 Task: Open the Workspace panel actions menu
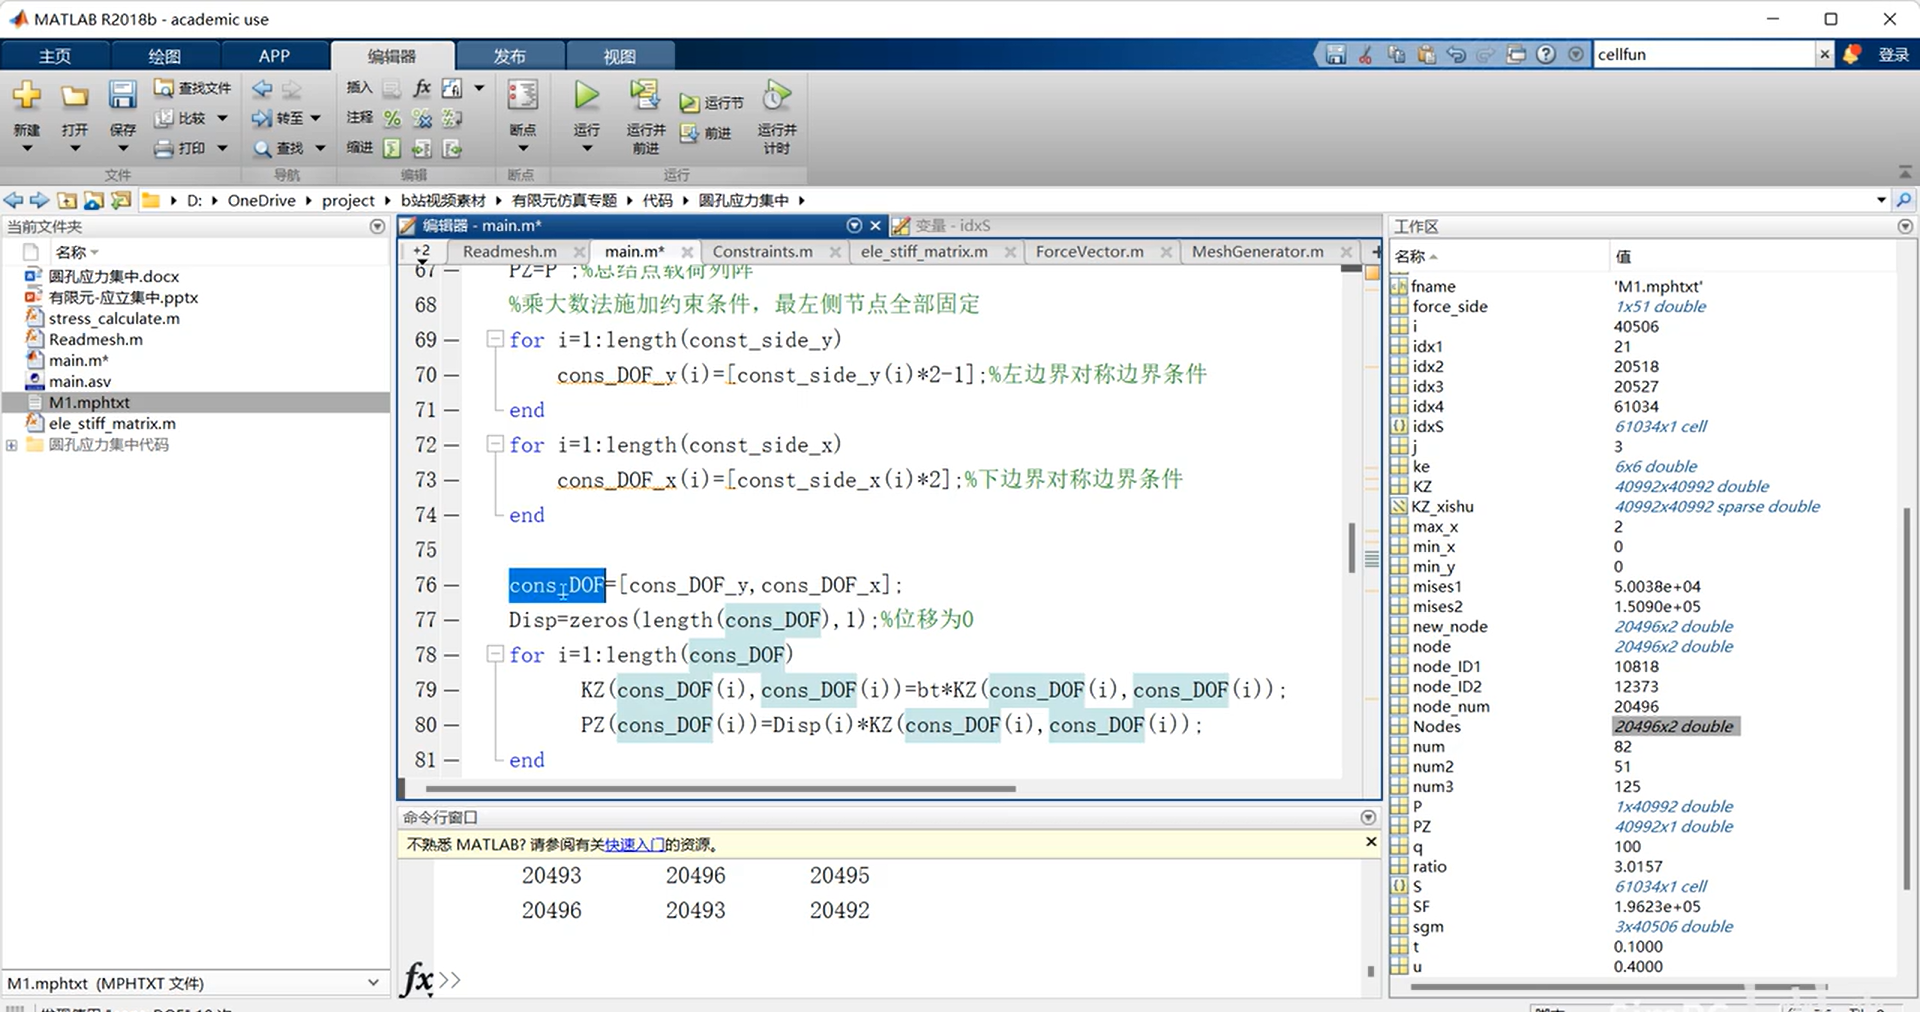pyautogui.click(x=1904, y=227)
